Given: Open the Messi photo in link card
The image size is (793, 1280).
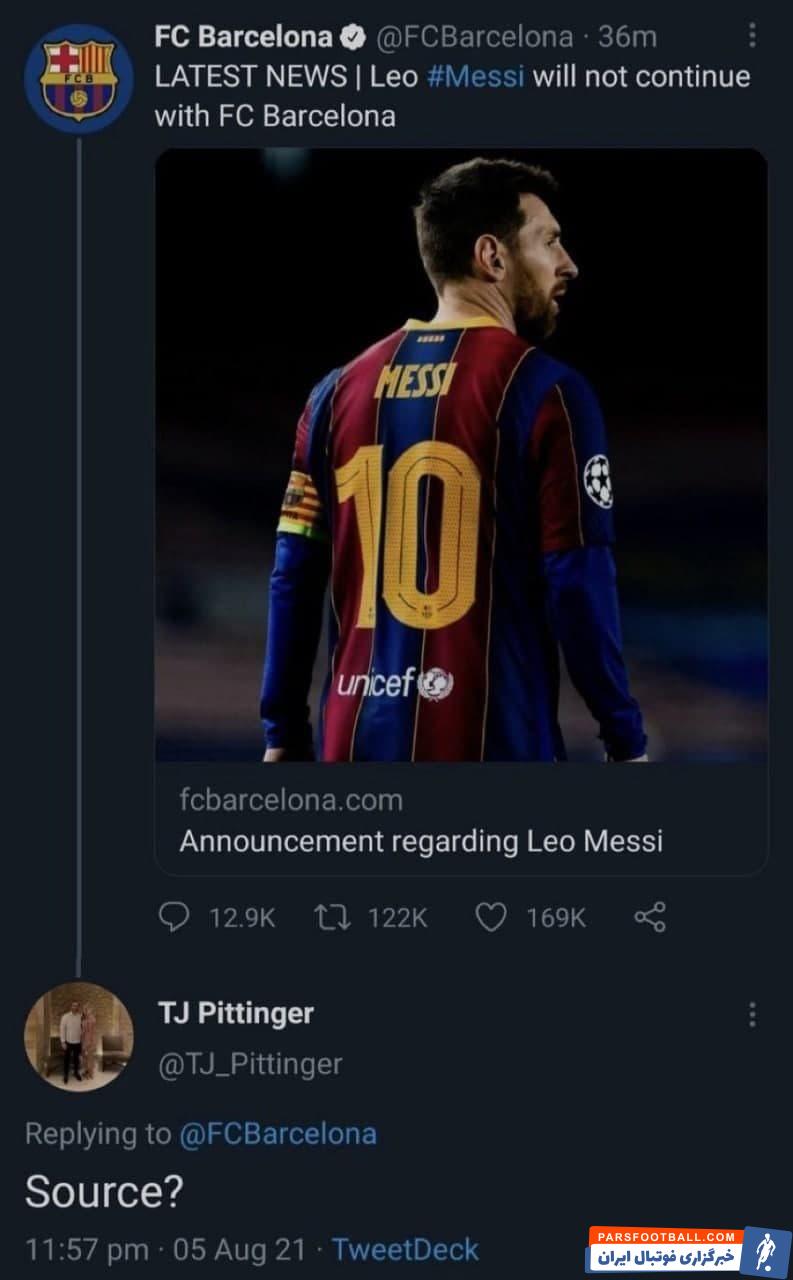Looking at the screenshot, I should (x=461, y=455).
